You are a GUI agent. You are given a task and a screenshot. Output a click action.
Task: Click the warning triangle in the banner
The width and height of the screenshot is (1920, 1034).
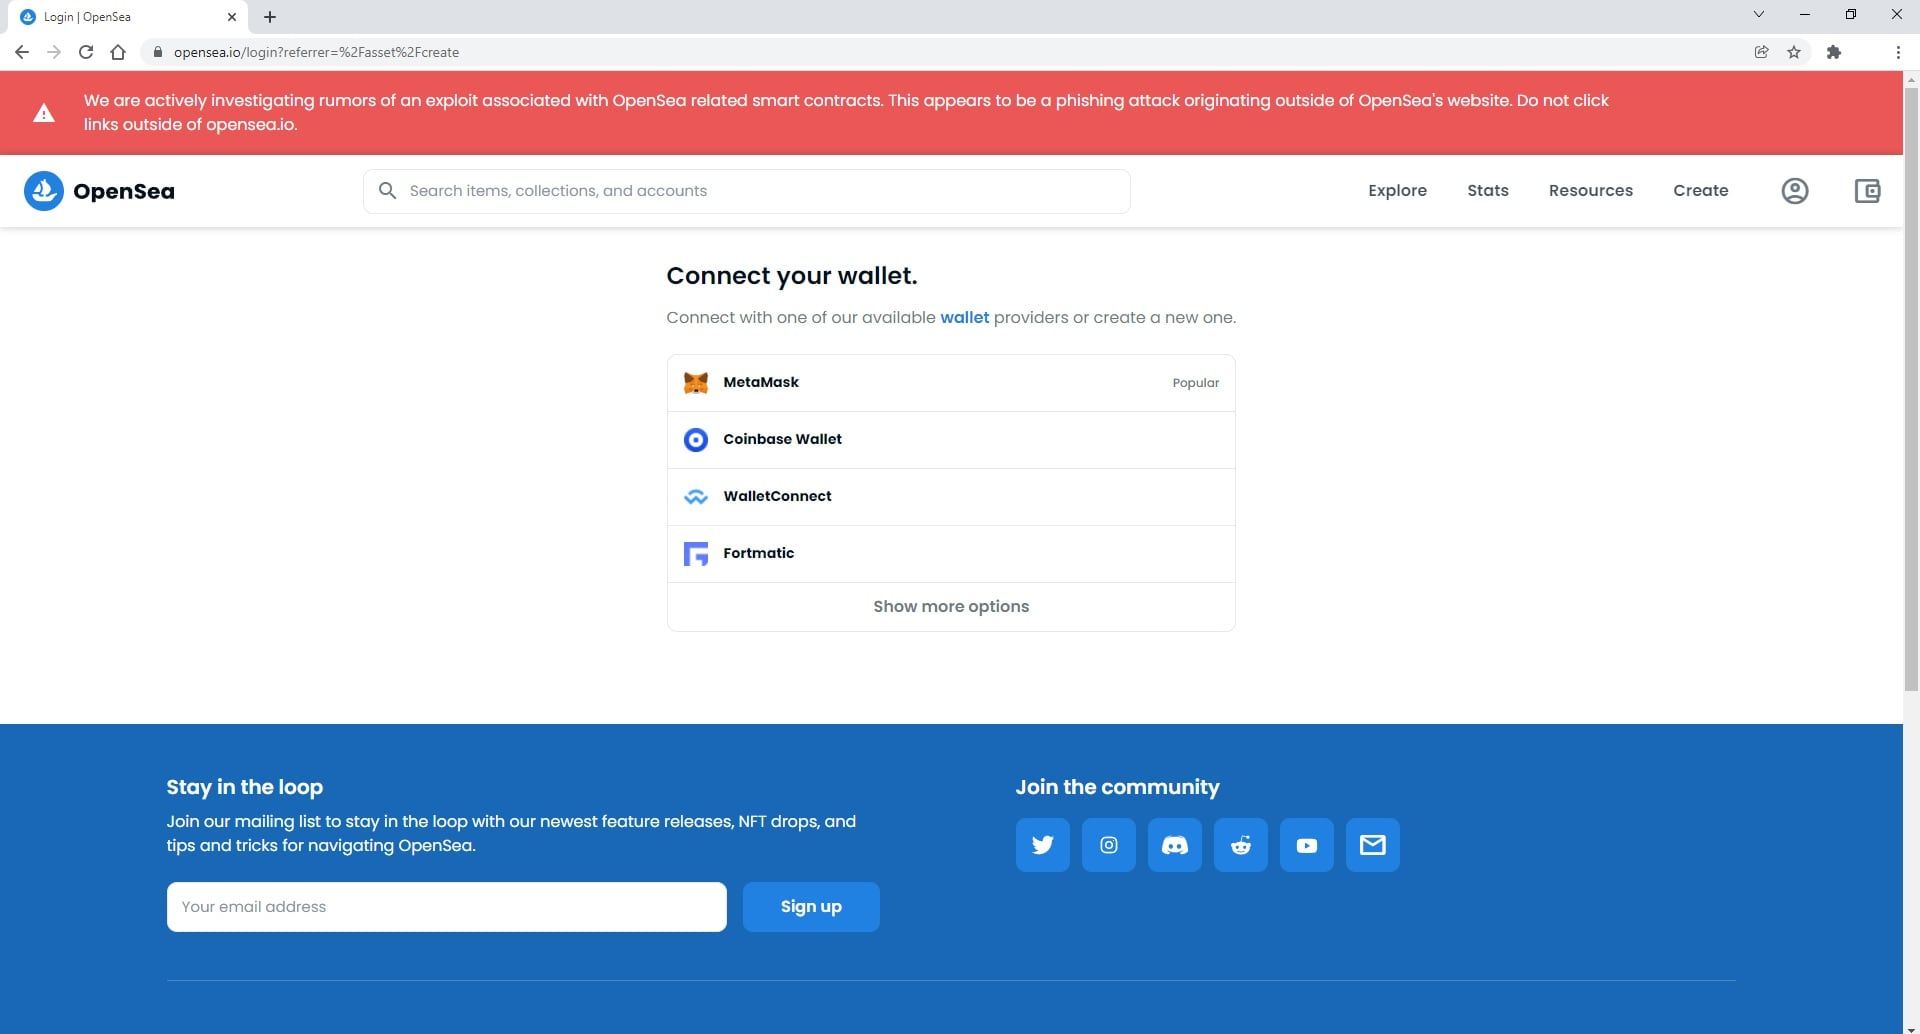pyautogui.click(x=44, y=113)
